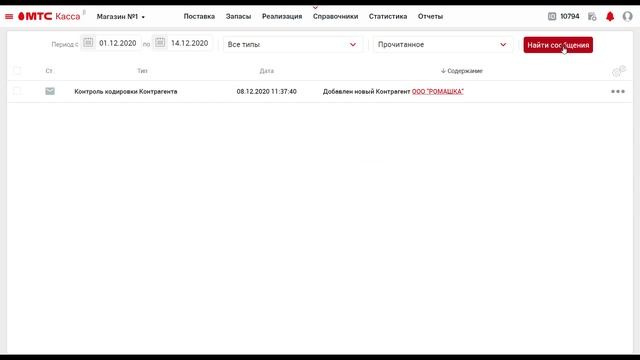Open the user profile icon
Viewport: 640px width, 360px height.
click(627, 16)
